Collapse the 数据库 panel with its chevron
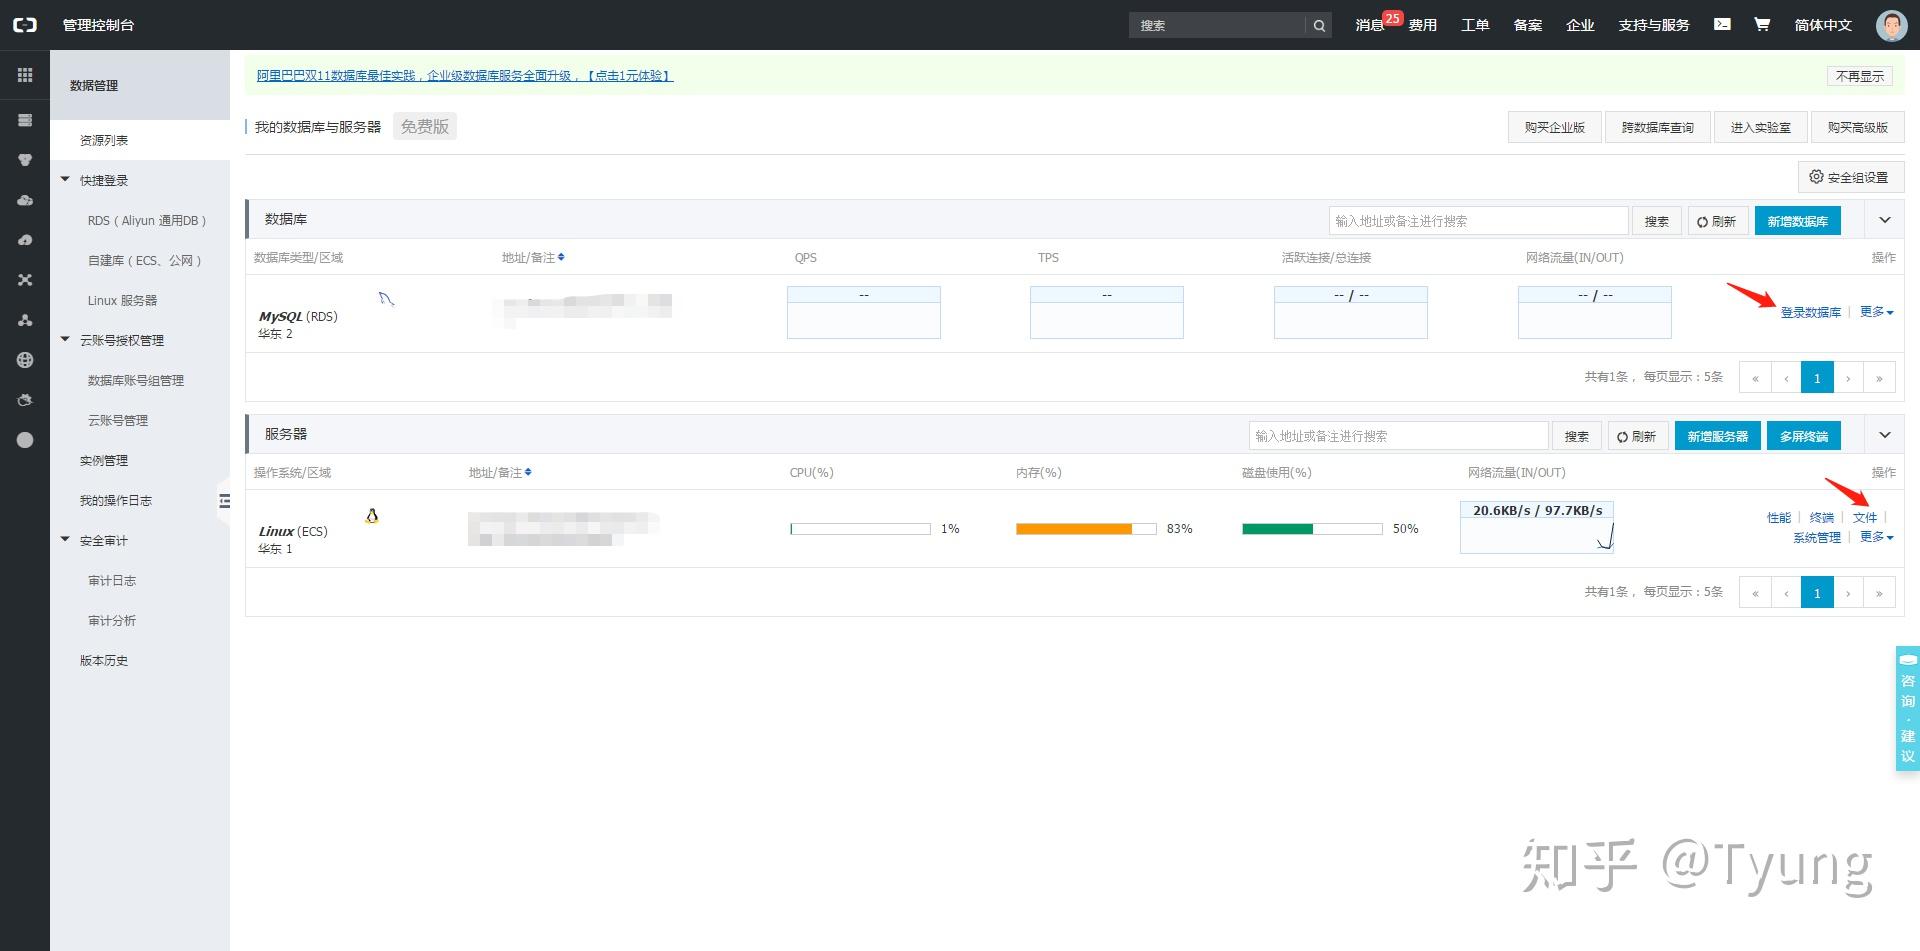1920x951 pixels. pos(1885,220)
